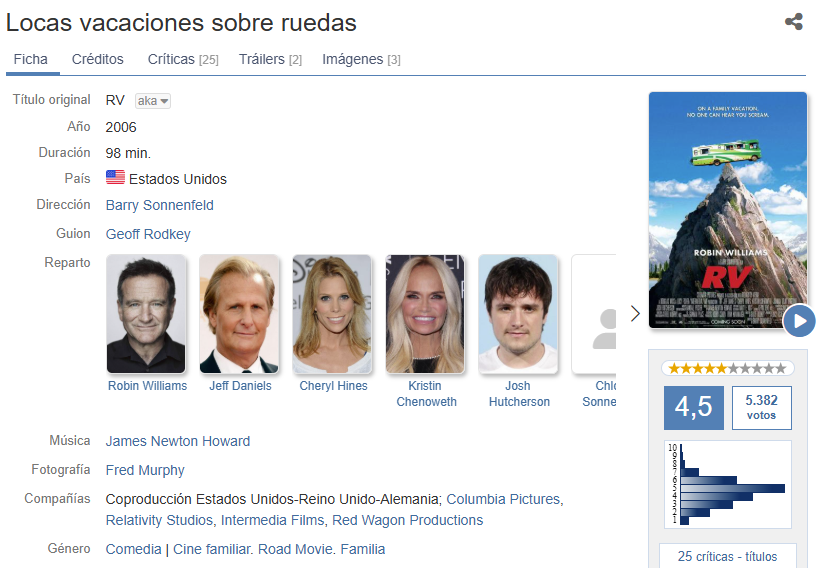Viewport: 819px width, 568px height.
Task: Click the United States flag icon
Action: (115, 178)
